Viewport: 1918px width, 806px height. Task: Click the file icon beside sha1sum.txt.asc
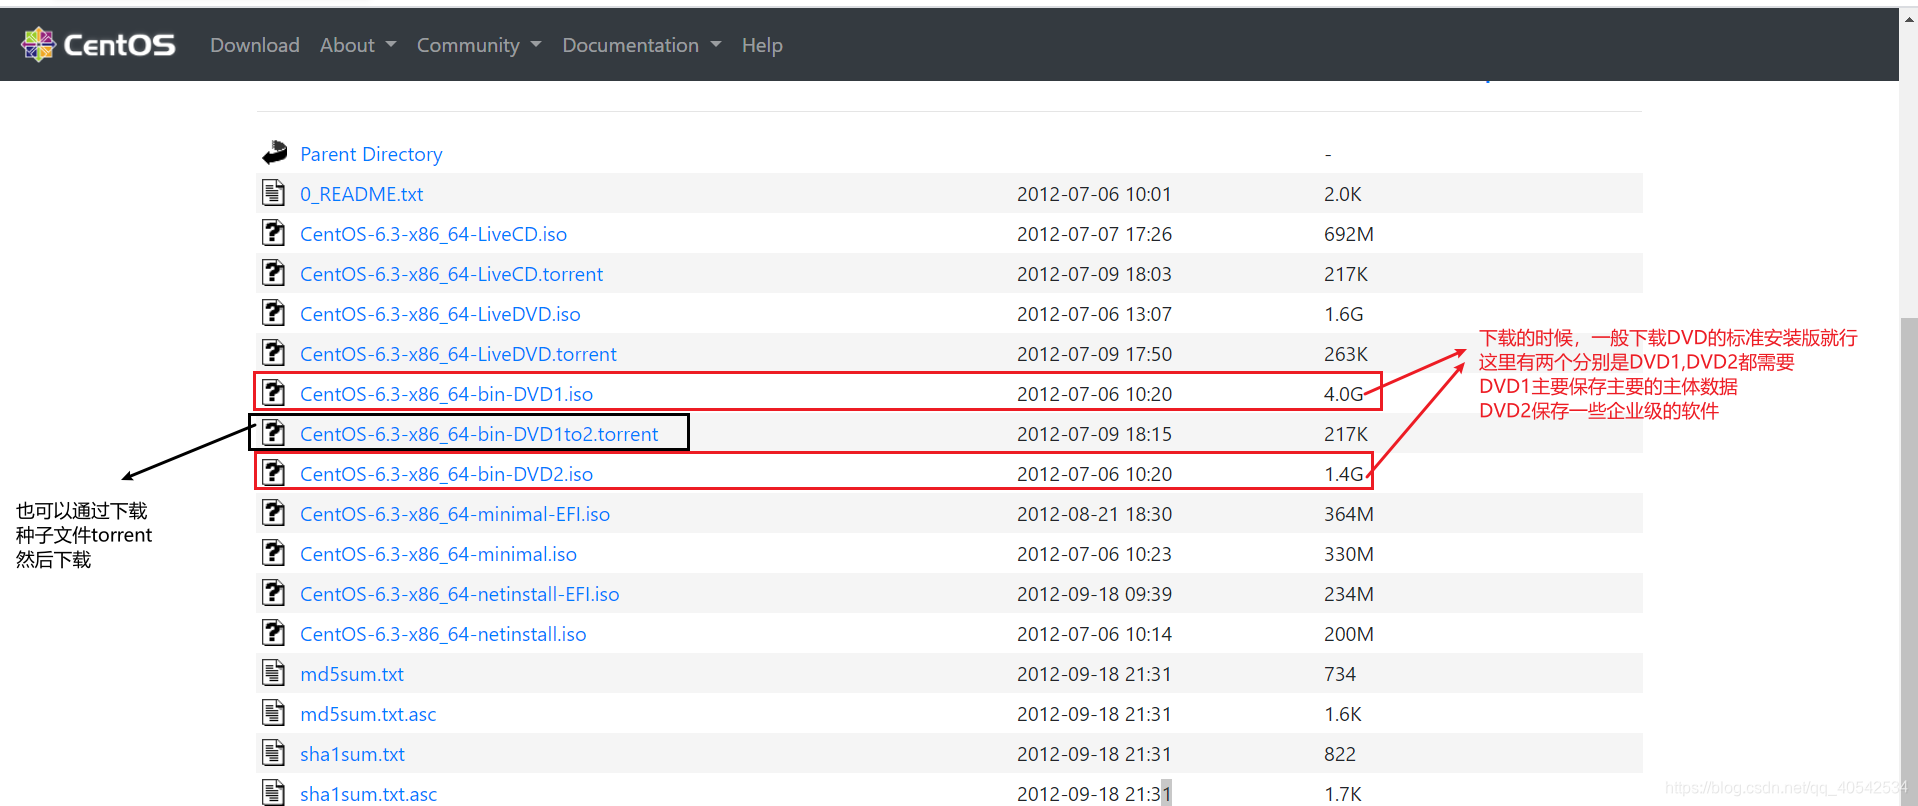pos(273,792)
